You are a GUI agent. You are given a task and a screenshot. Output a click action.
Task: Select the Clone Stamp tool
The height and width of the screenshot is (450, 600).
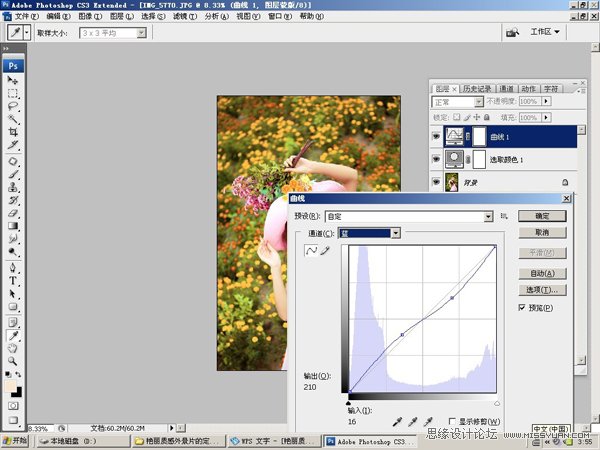click(x=13, y=187)
